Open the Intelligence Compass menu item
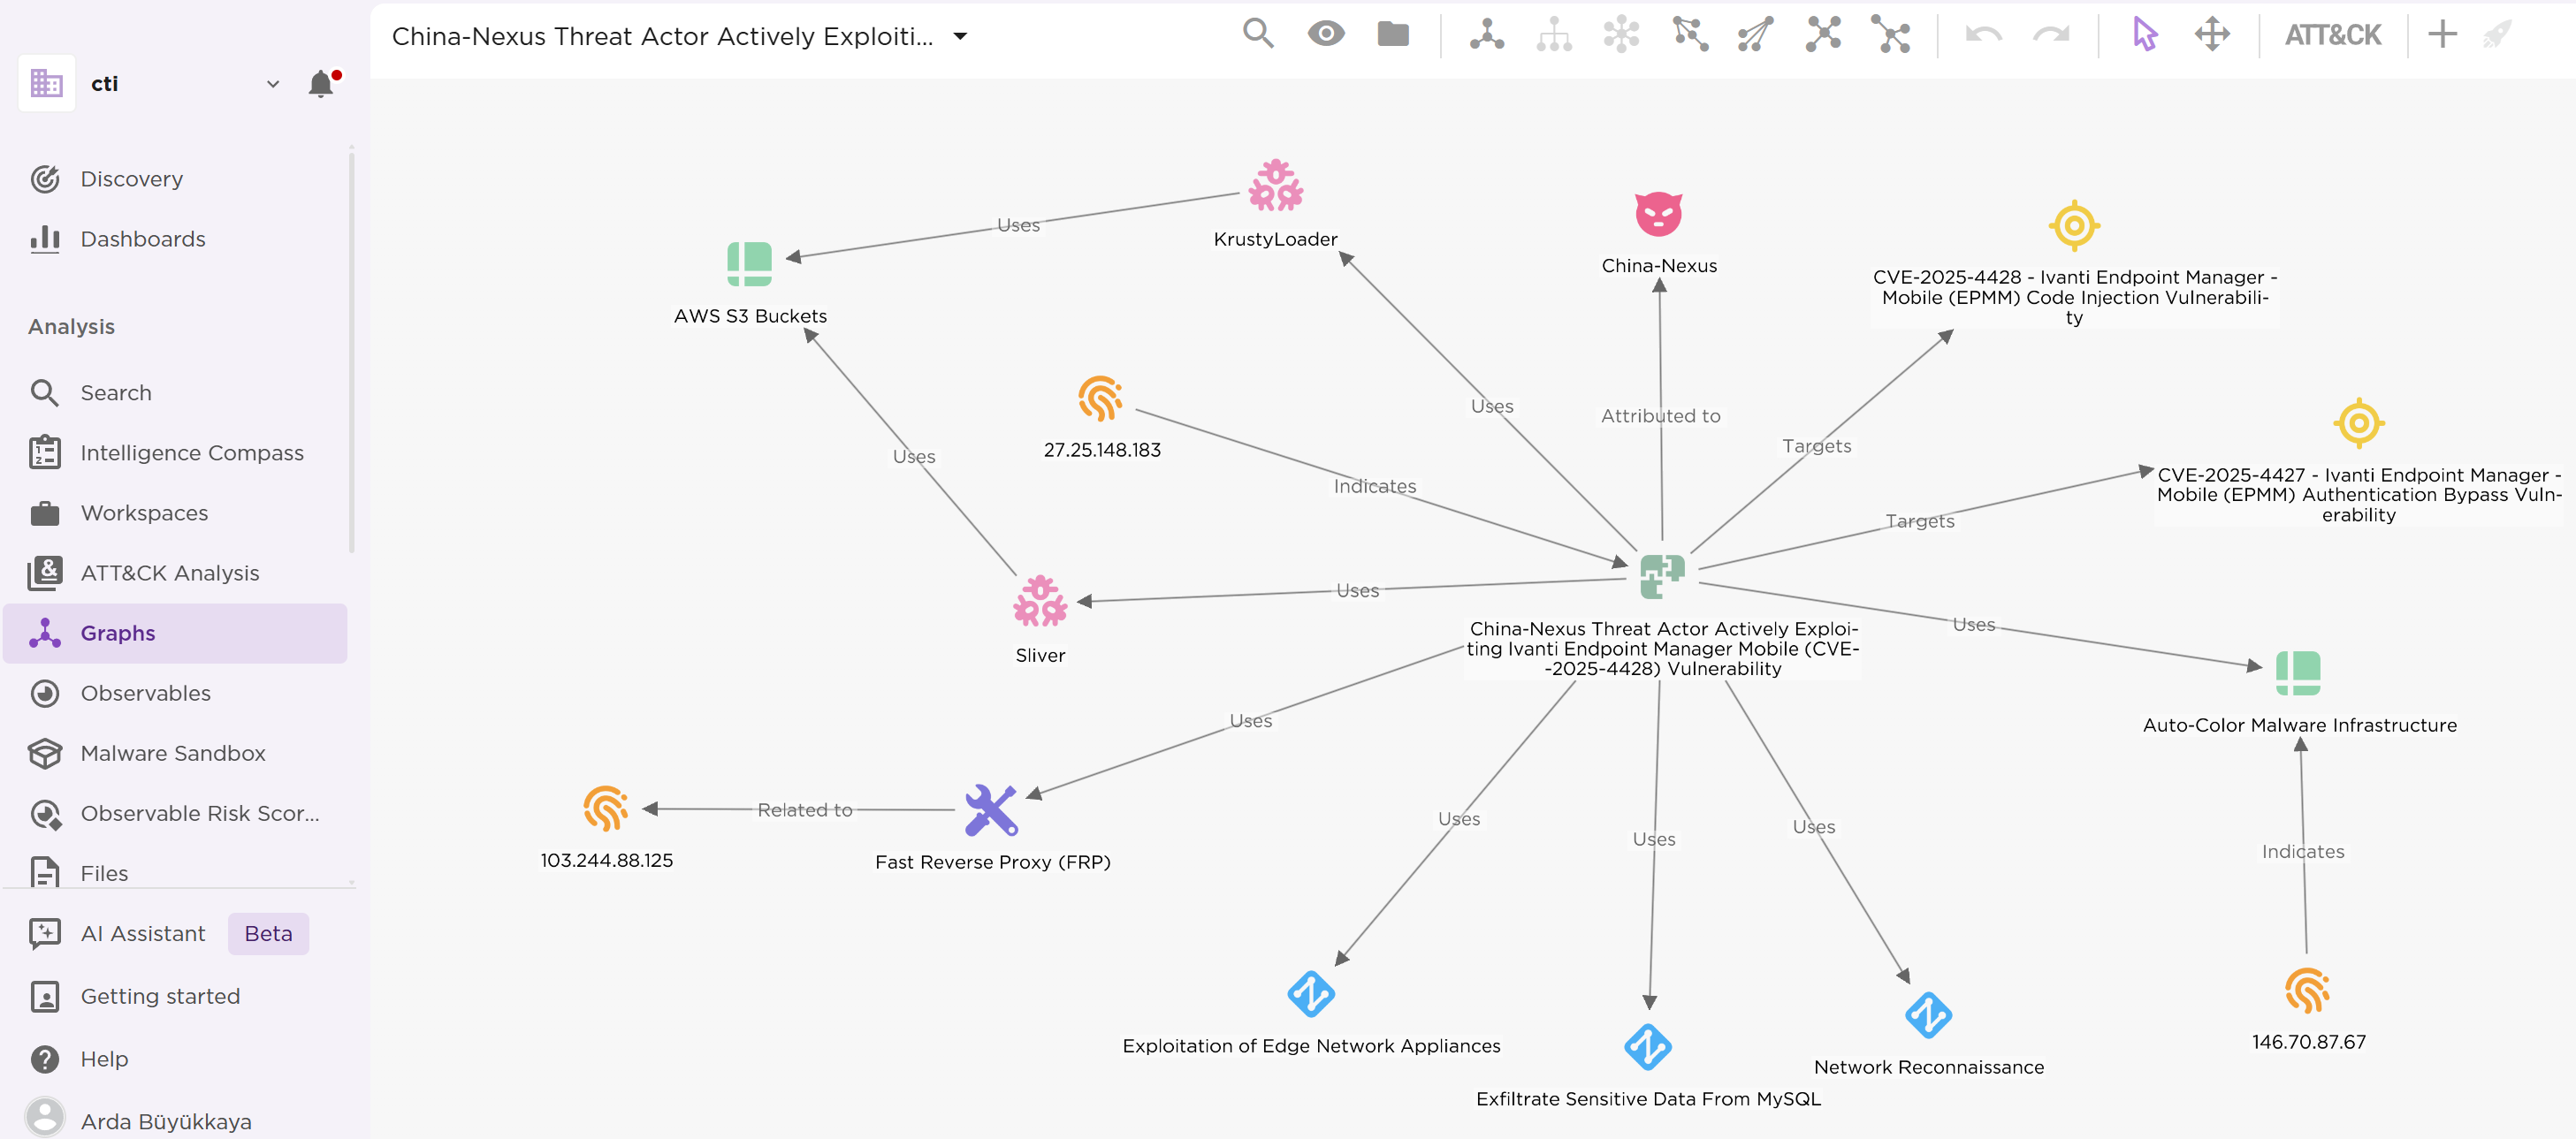This screenshot has height=1139, width=2576. tap(191, 452)
